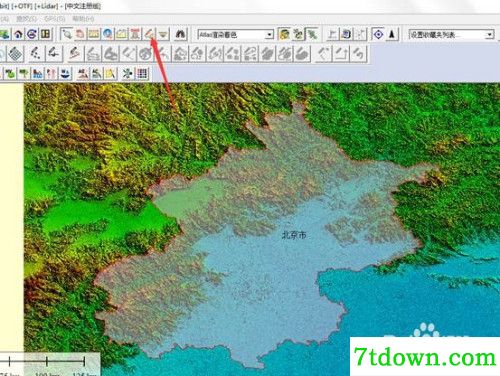Click the diamond grid icon in second toolbar
The image size is (500, 376).
[15, 54]
